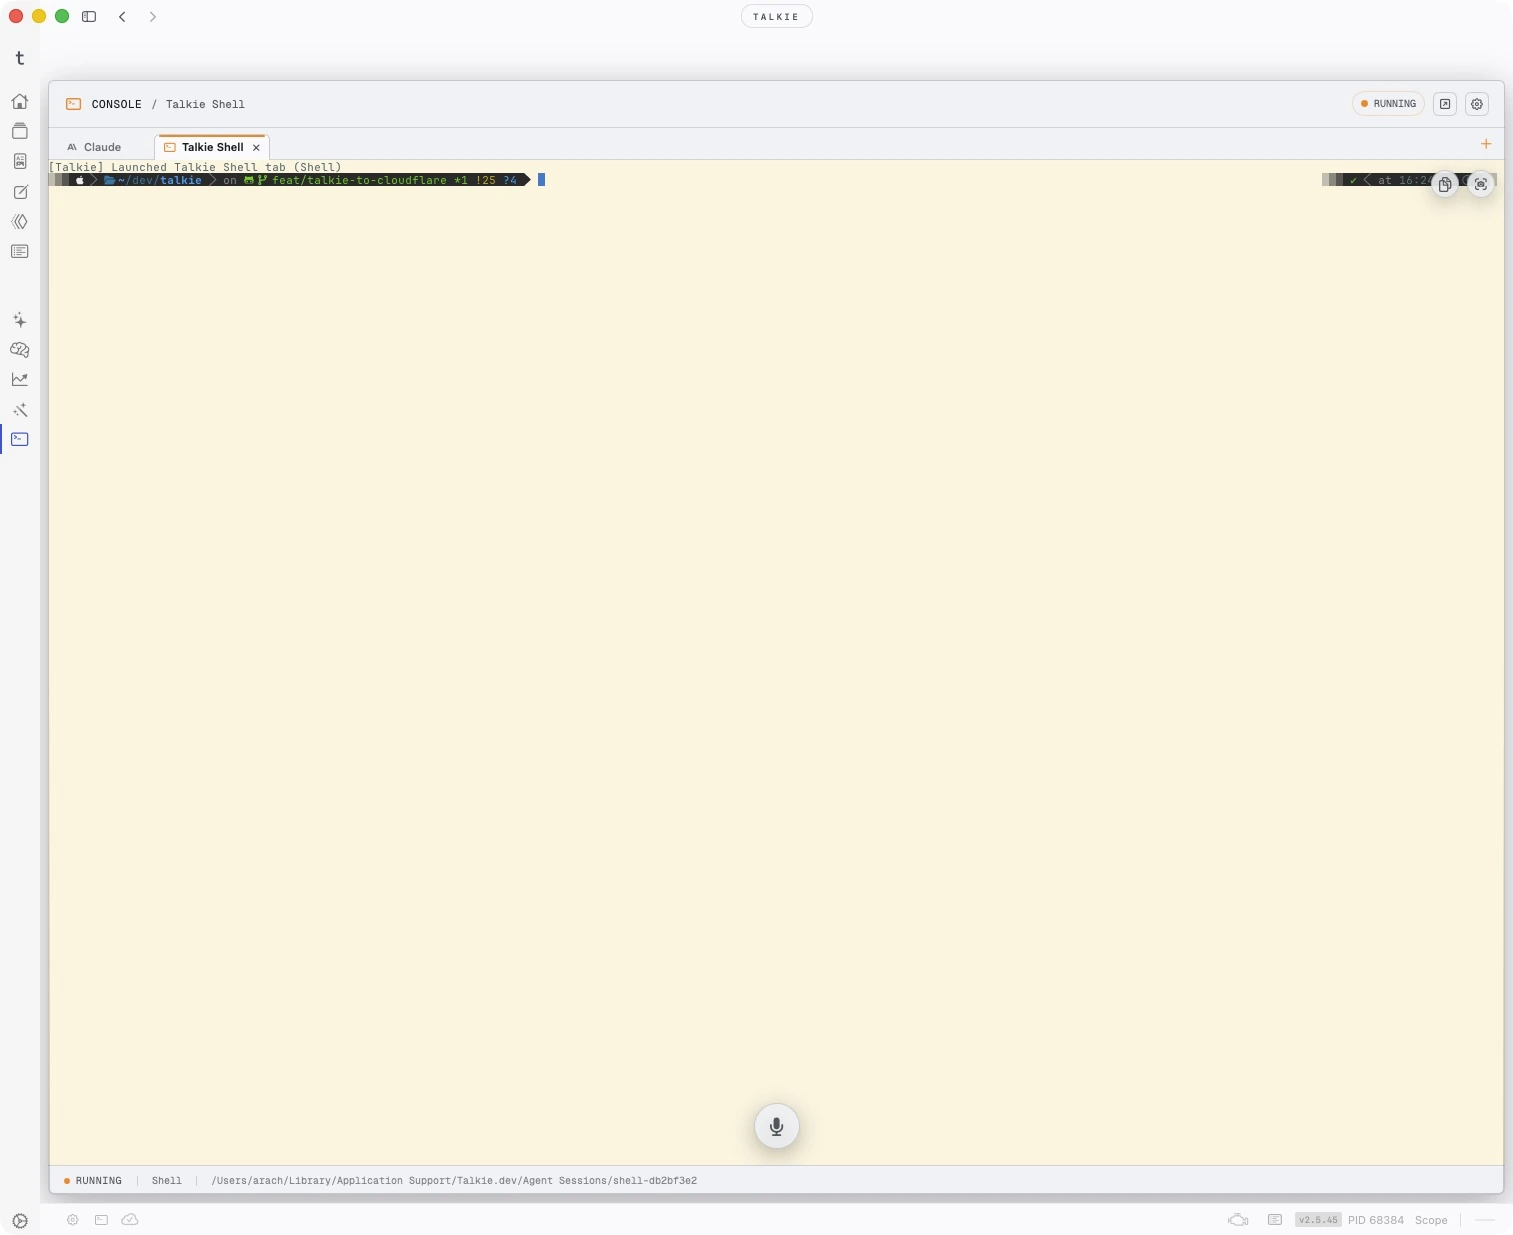Go back with the left chevron

click(122, 17)
